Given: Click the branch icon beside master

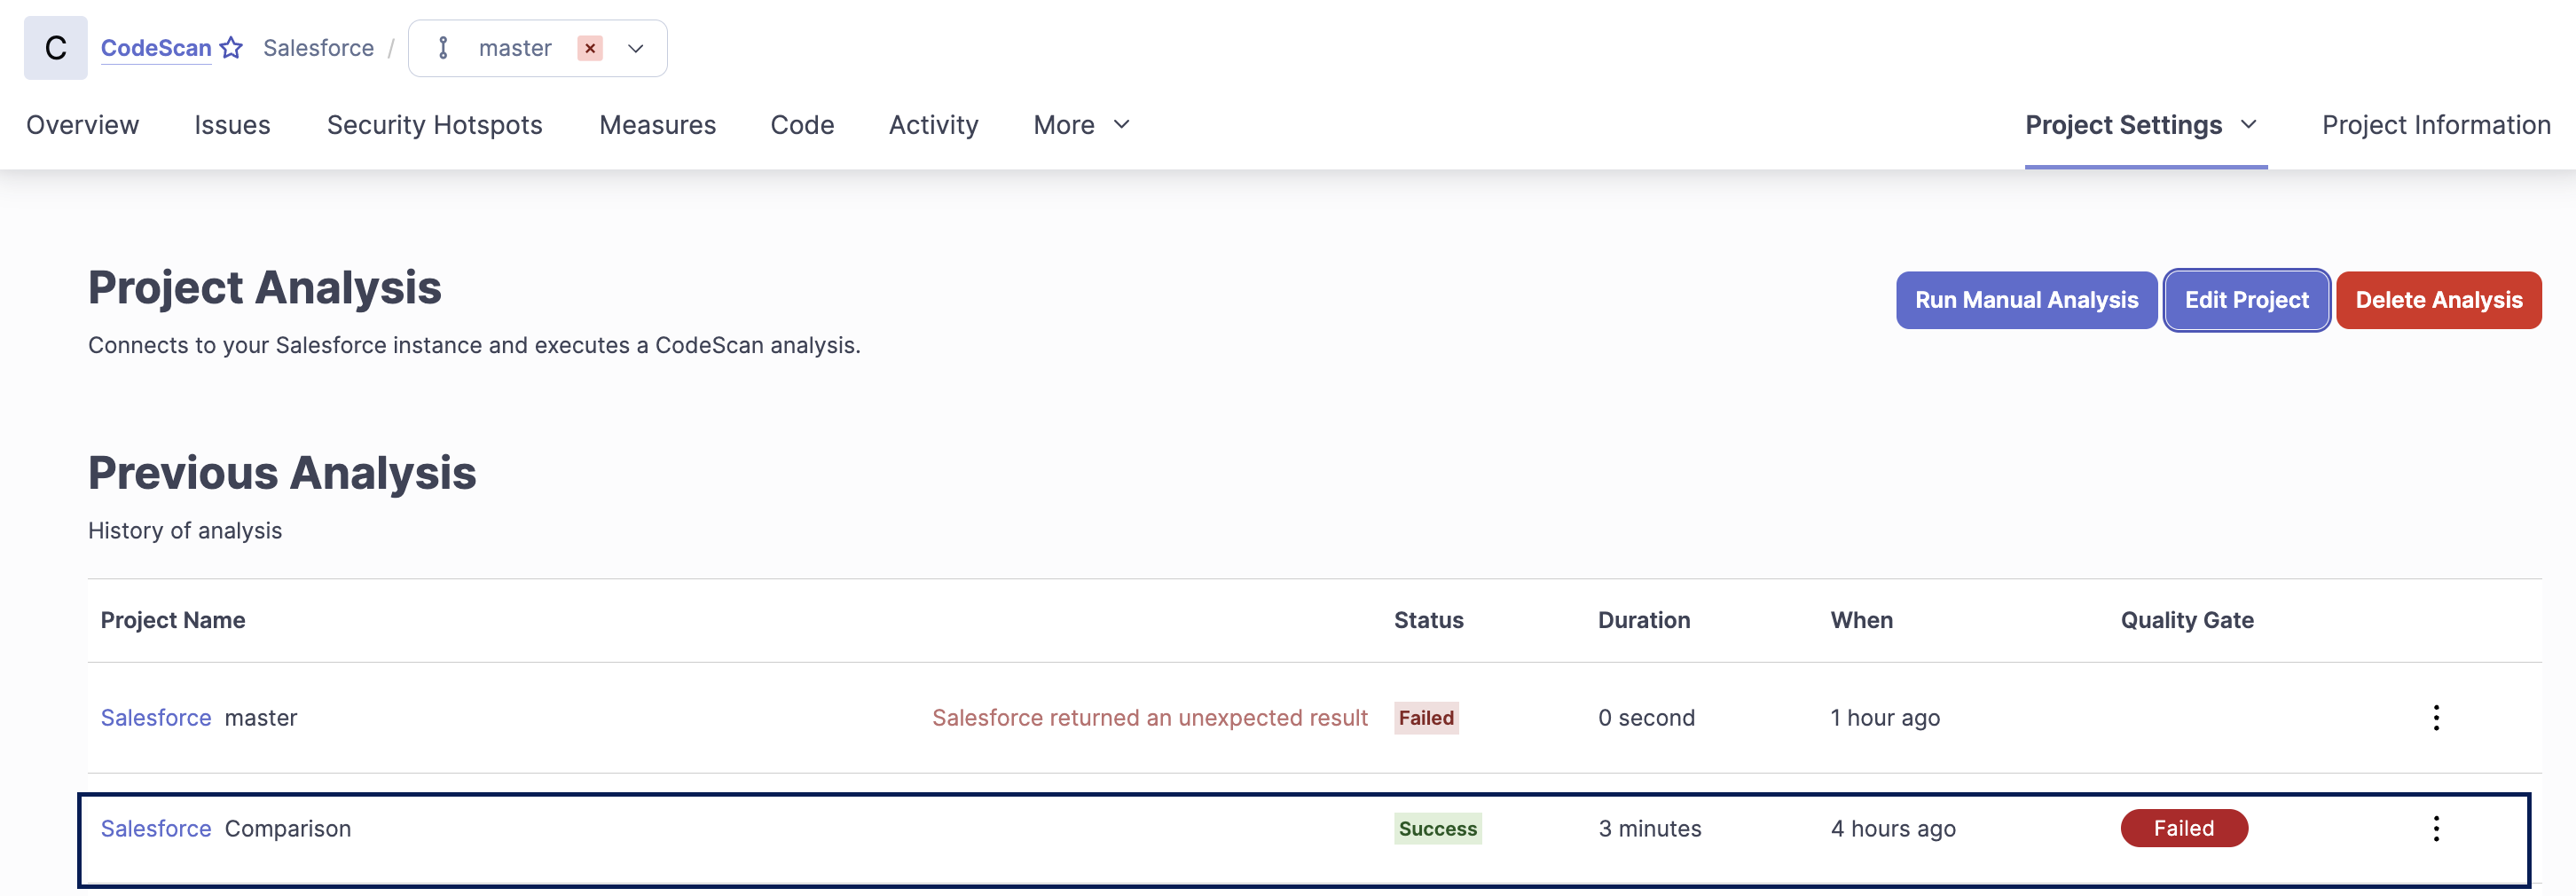Looking at the screenshot, I should [x=443, y=48].
